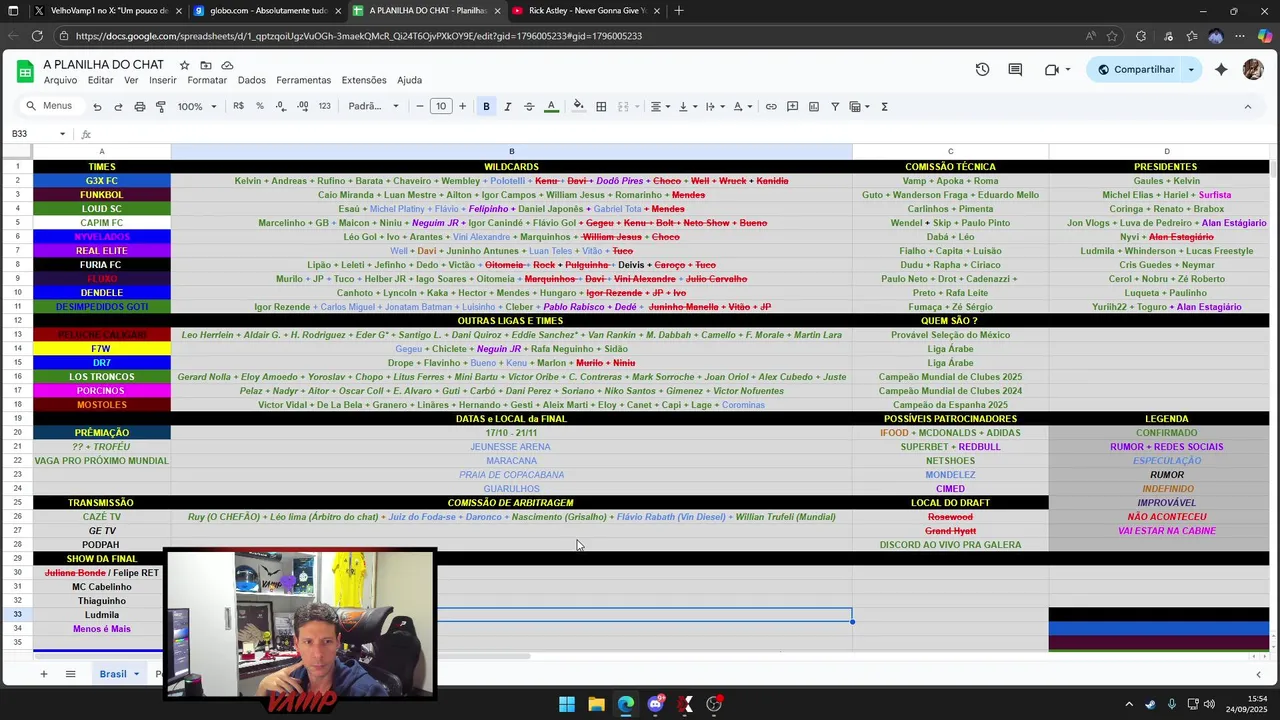
Task: List all sheets with the hamburger icon
Action: [x=70, y=674]
